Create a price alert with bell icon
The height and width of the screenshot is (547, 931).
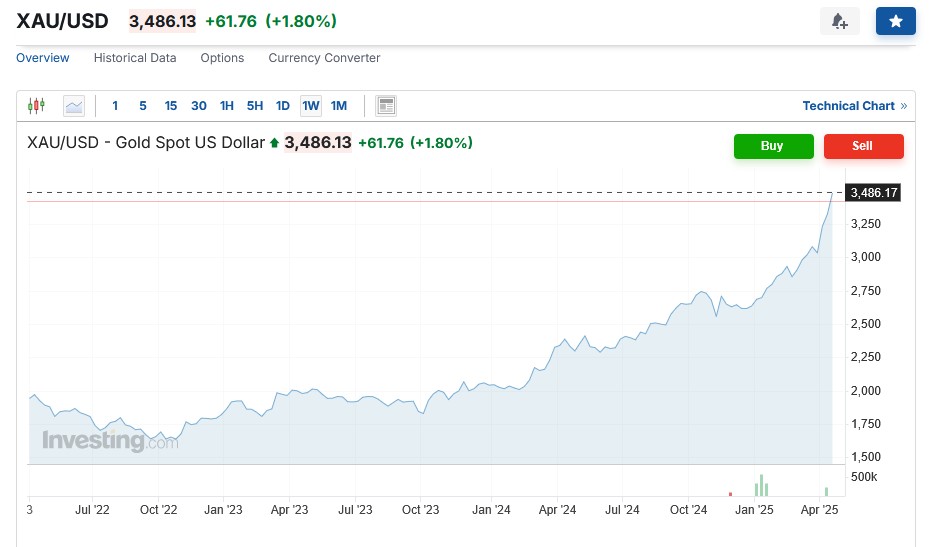[x=839, y=21]
